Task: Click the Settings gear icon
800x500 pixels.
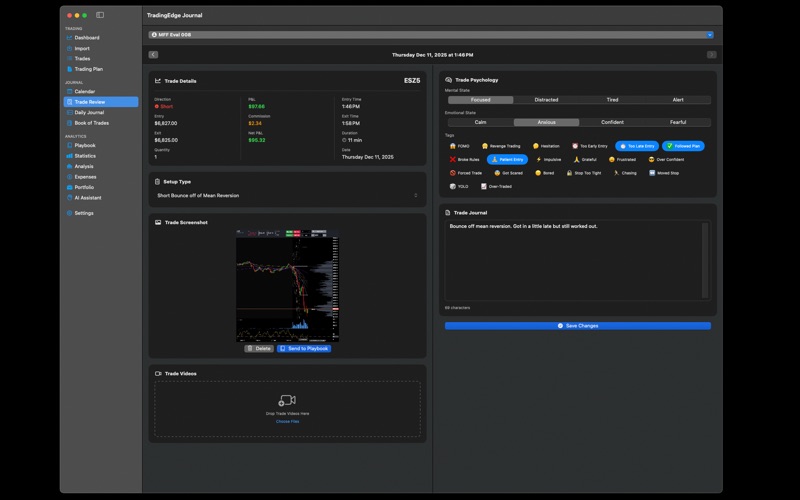Action: 69,213
